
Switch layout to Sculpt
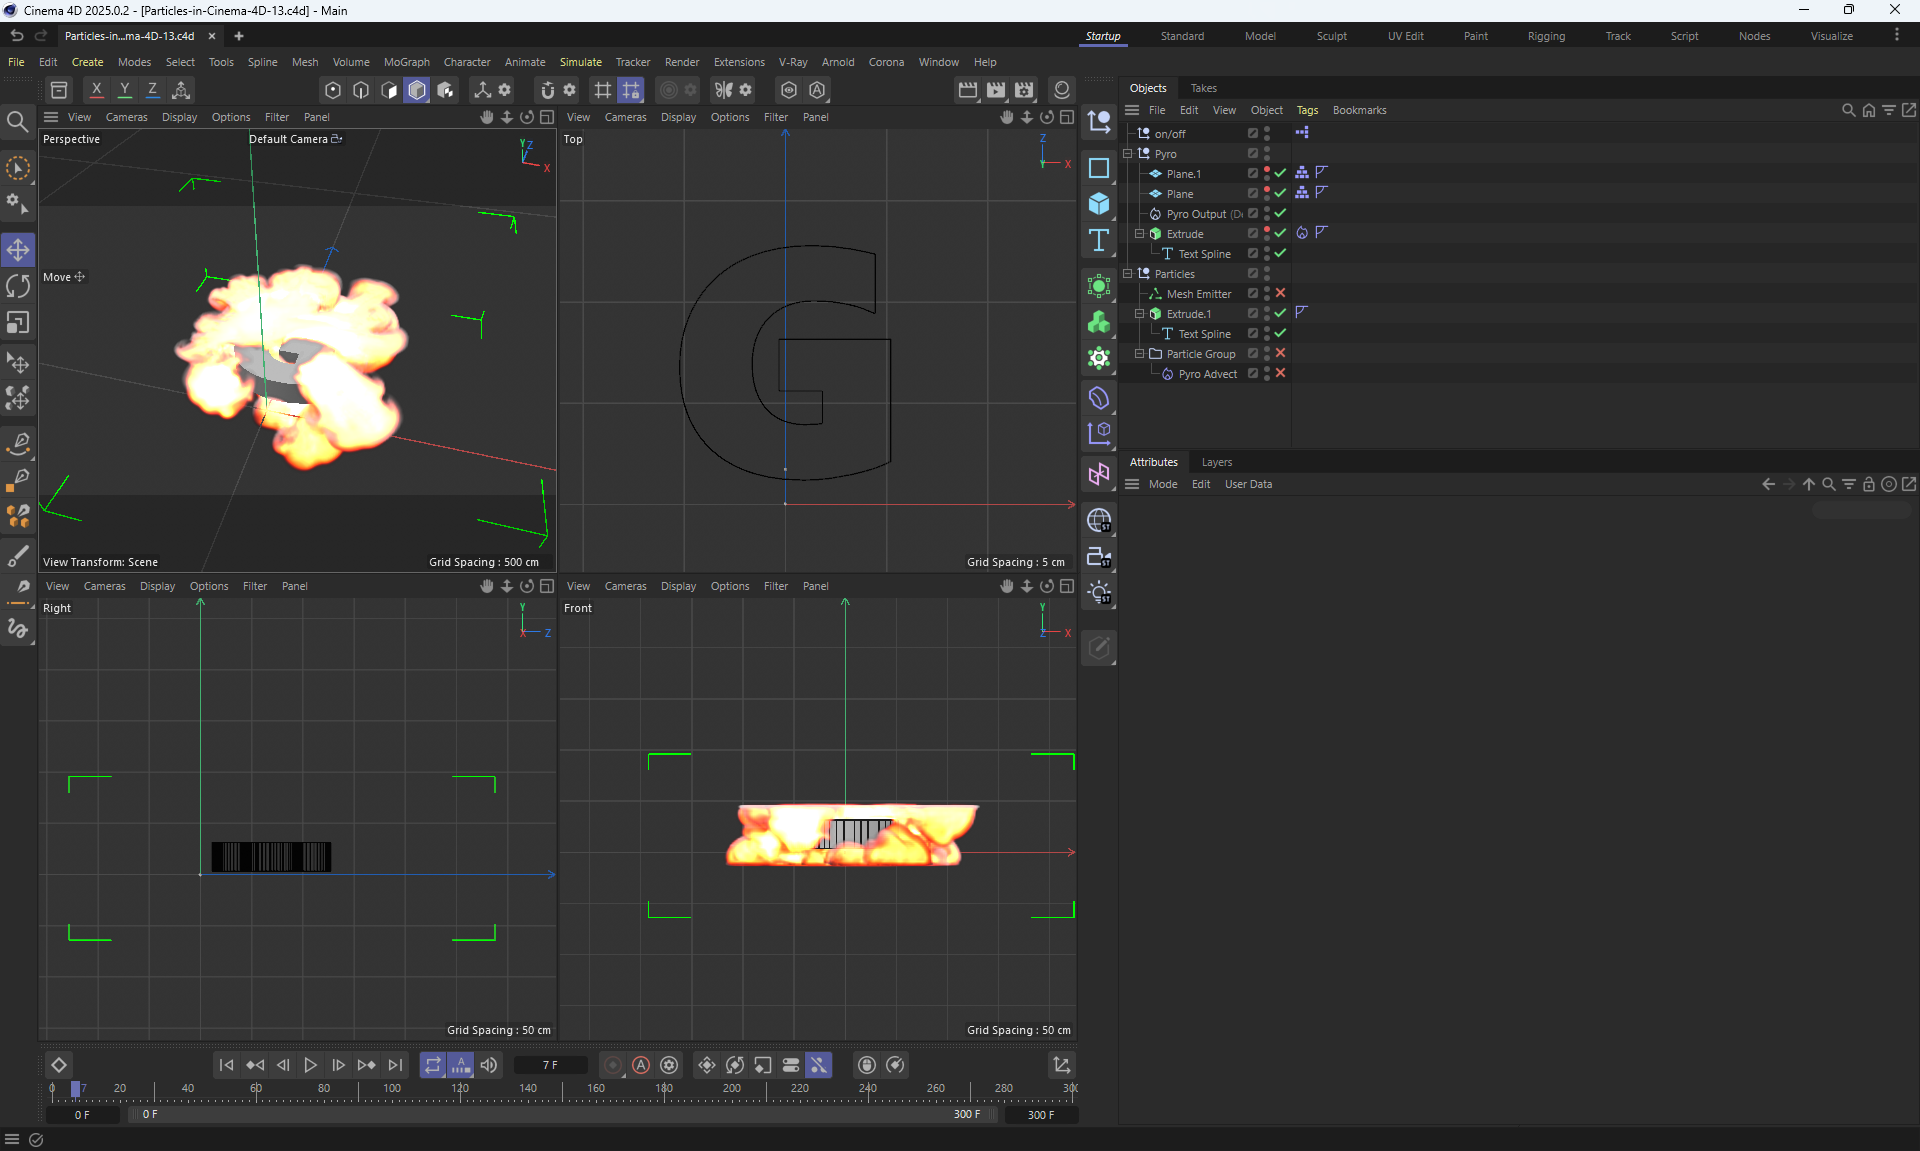click(1331, 36)
